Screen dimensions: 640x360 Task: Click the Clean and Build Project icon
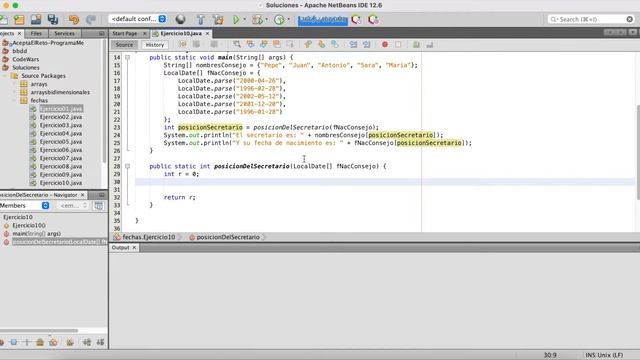coord(218,19)
